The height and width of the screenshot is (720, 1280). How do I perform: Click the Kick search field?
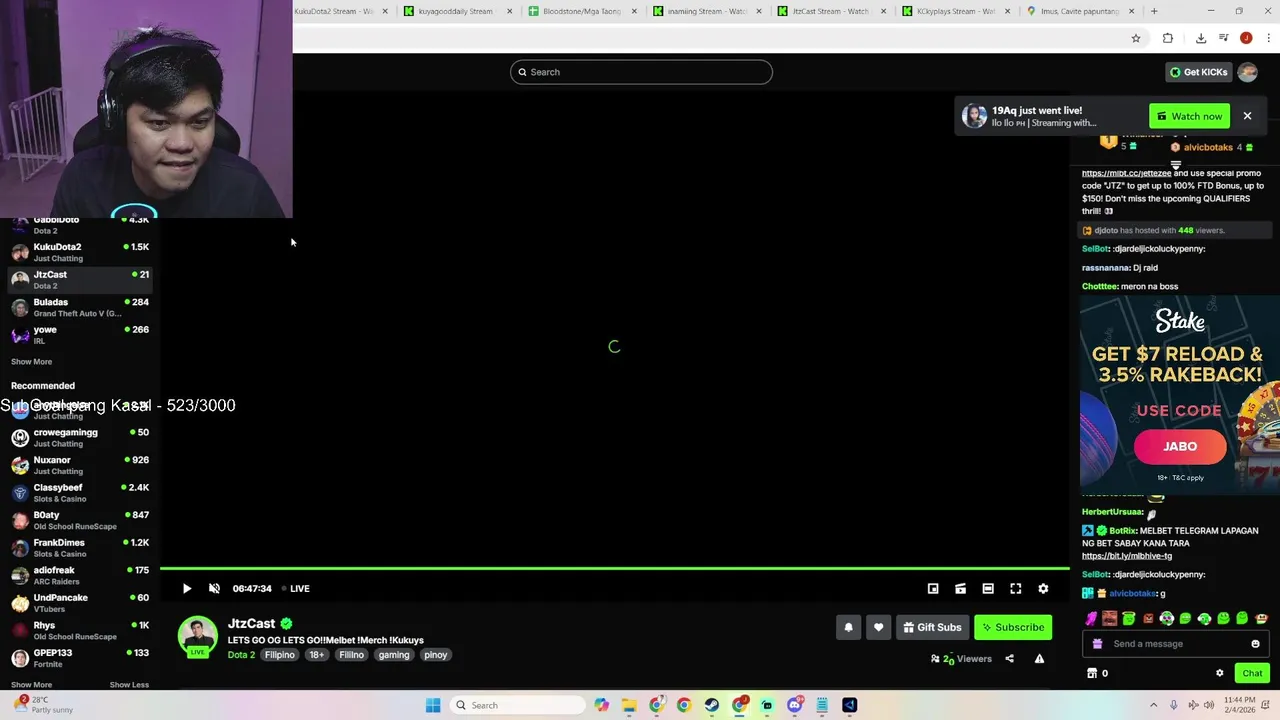point(641,72)
